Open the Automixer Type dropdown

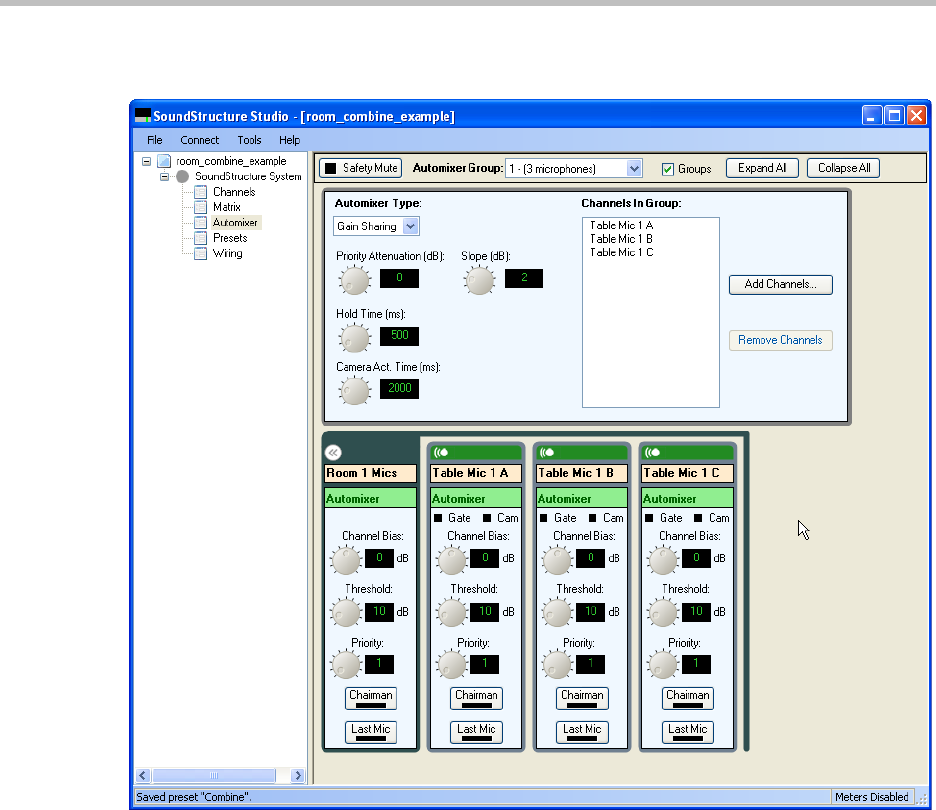411,227
